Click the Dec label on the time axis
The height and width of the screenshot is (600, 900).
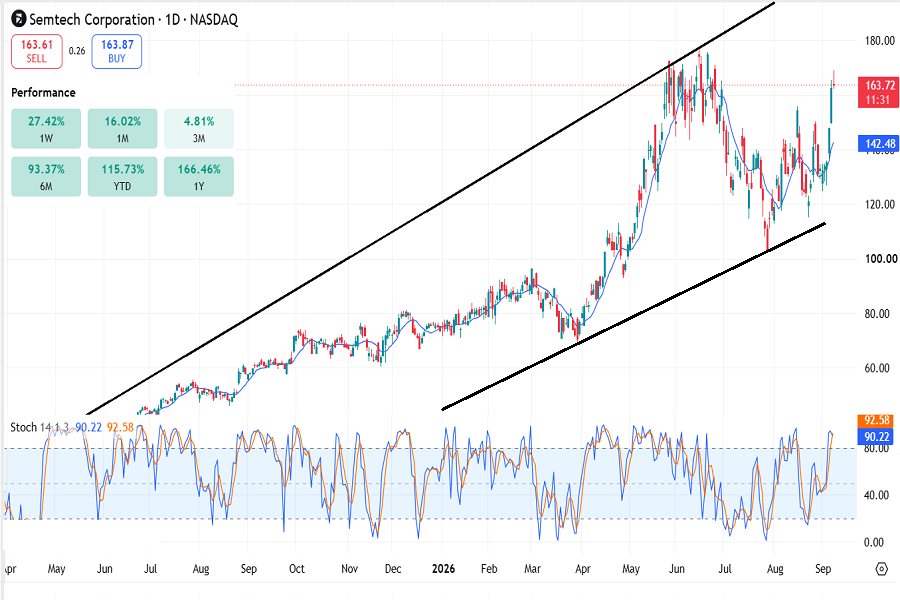[x=393, y=569]
